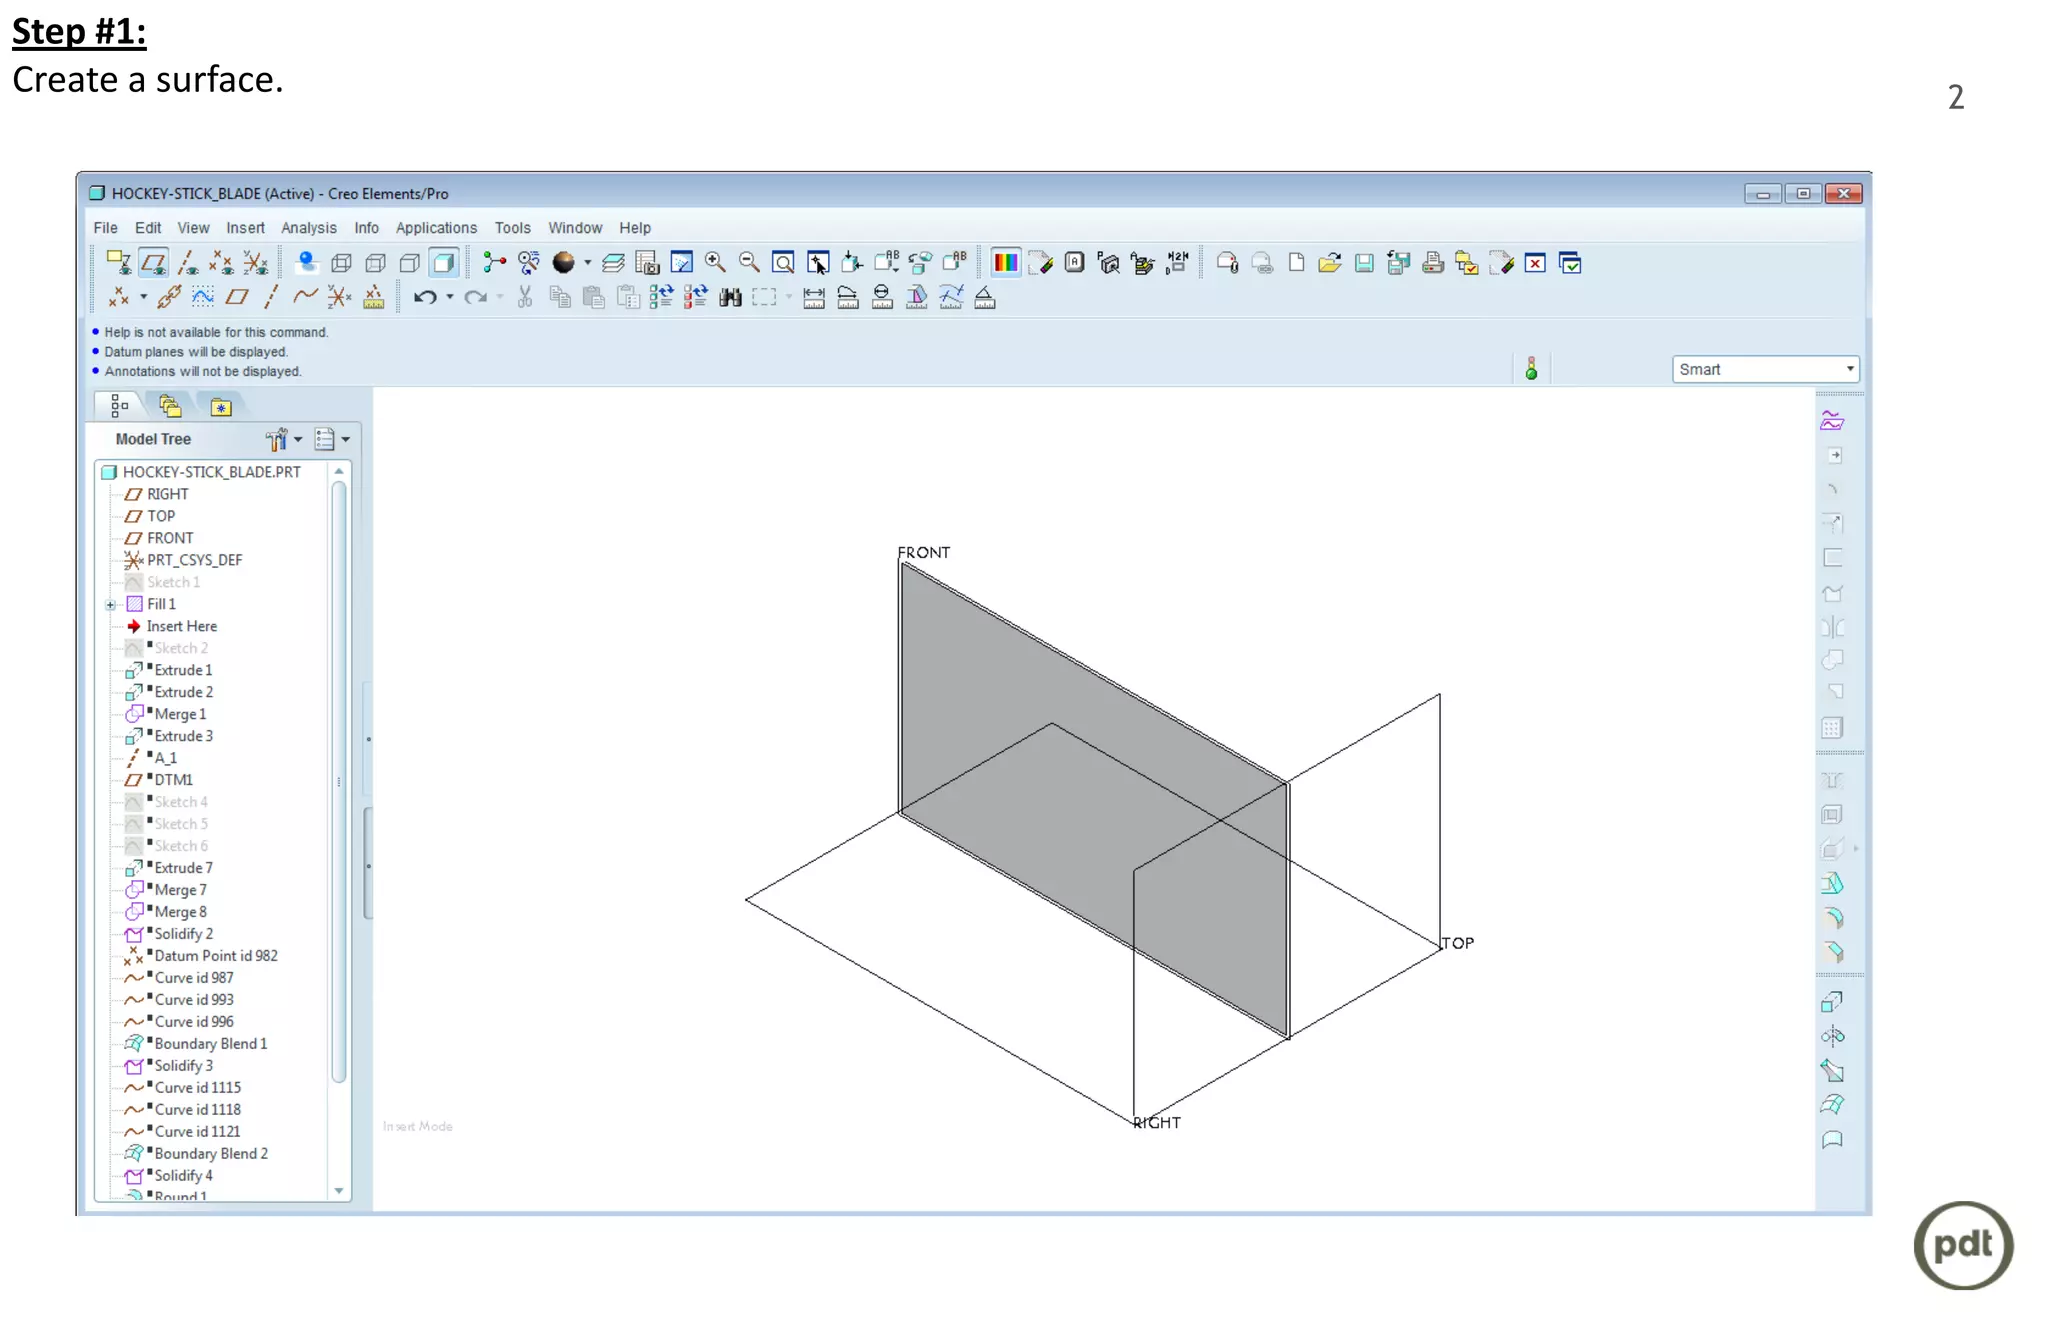The width and height of the screenshot is (2048, 1325).
Task: Select Boundary Blend 1 in model tree
Action: [x=210, y=1043]
